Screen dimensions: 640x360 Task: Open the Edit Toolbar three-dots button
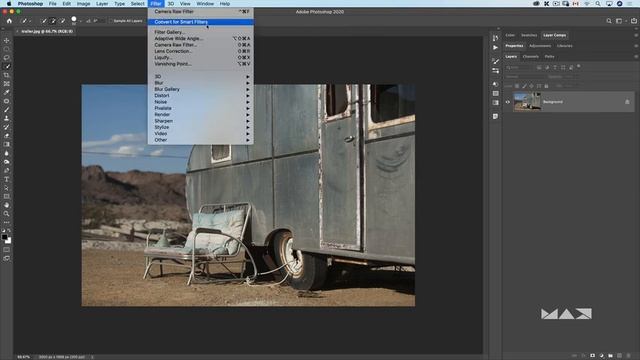(7, 222)
